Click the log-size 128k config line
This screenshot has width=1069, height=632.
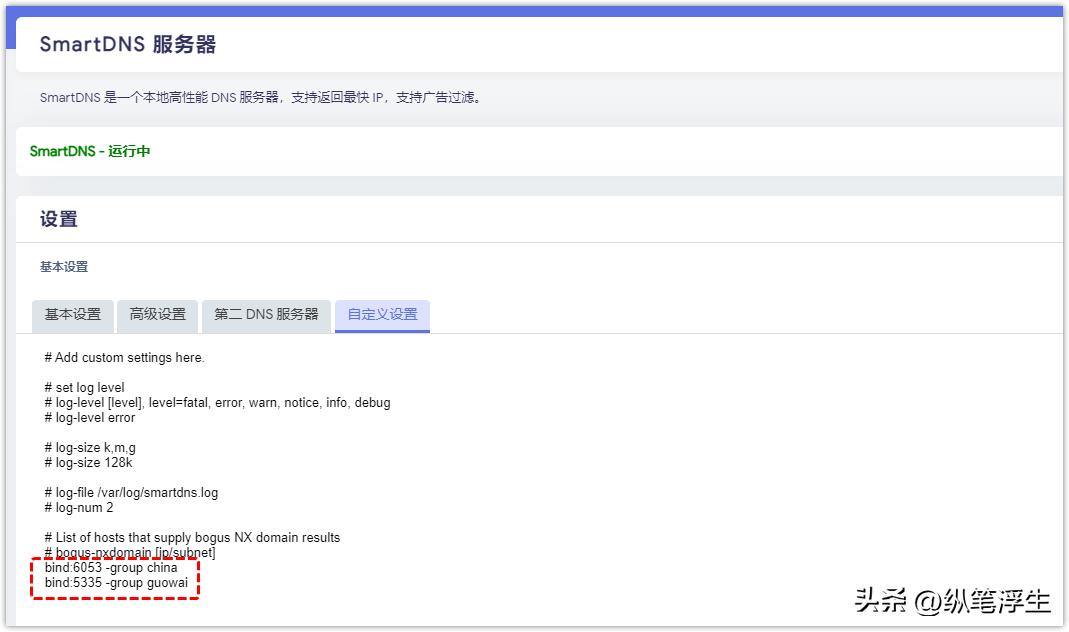point(91,462)
